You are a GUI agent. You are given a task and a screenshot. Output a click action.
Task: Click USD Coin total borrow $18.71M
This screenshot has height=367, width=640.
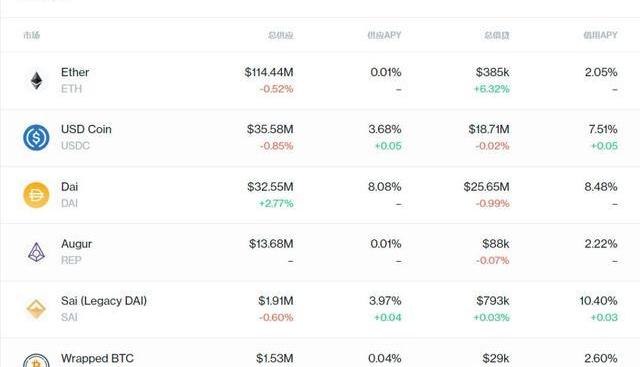click(489, 129)
